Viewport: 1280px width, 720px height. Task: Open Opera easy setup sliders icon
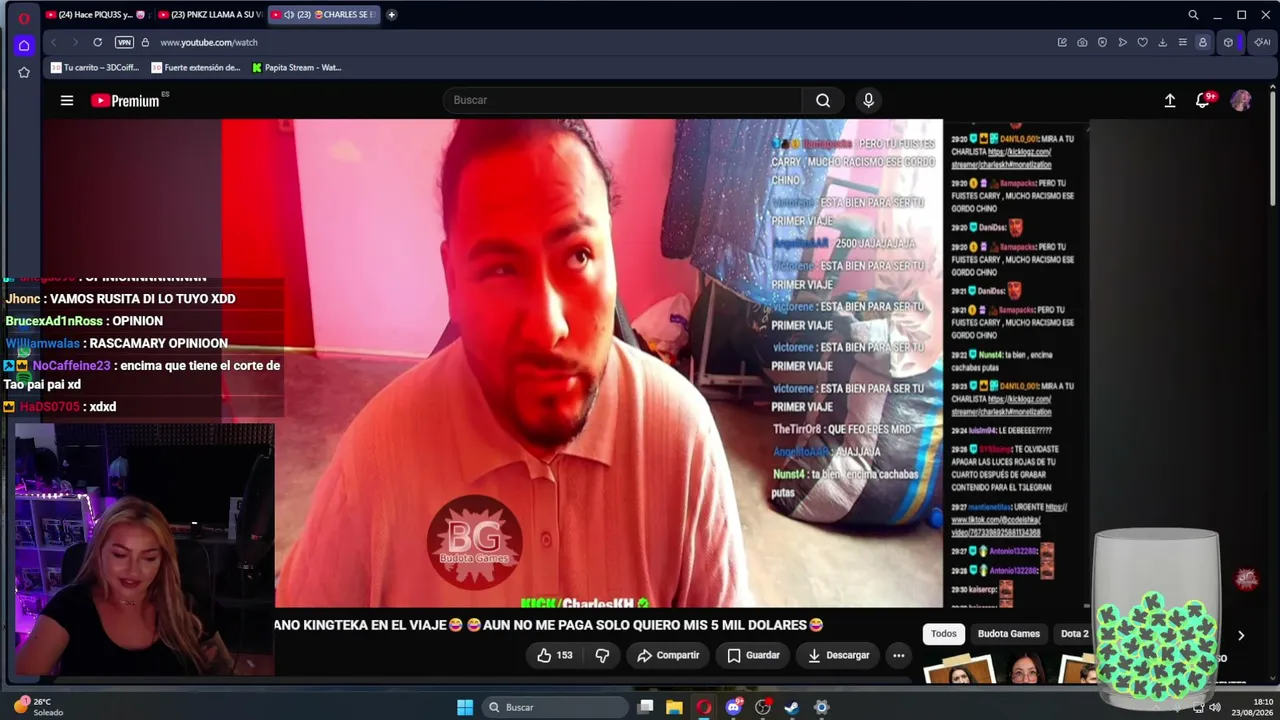[1182, 42]
